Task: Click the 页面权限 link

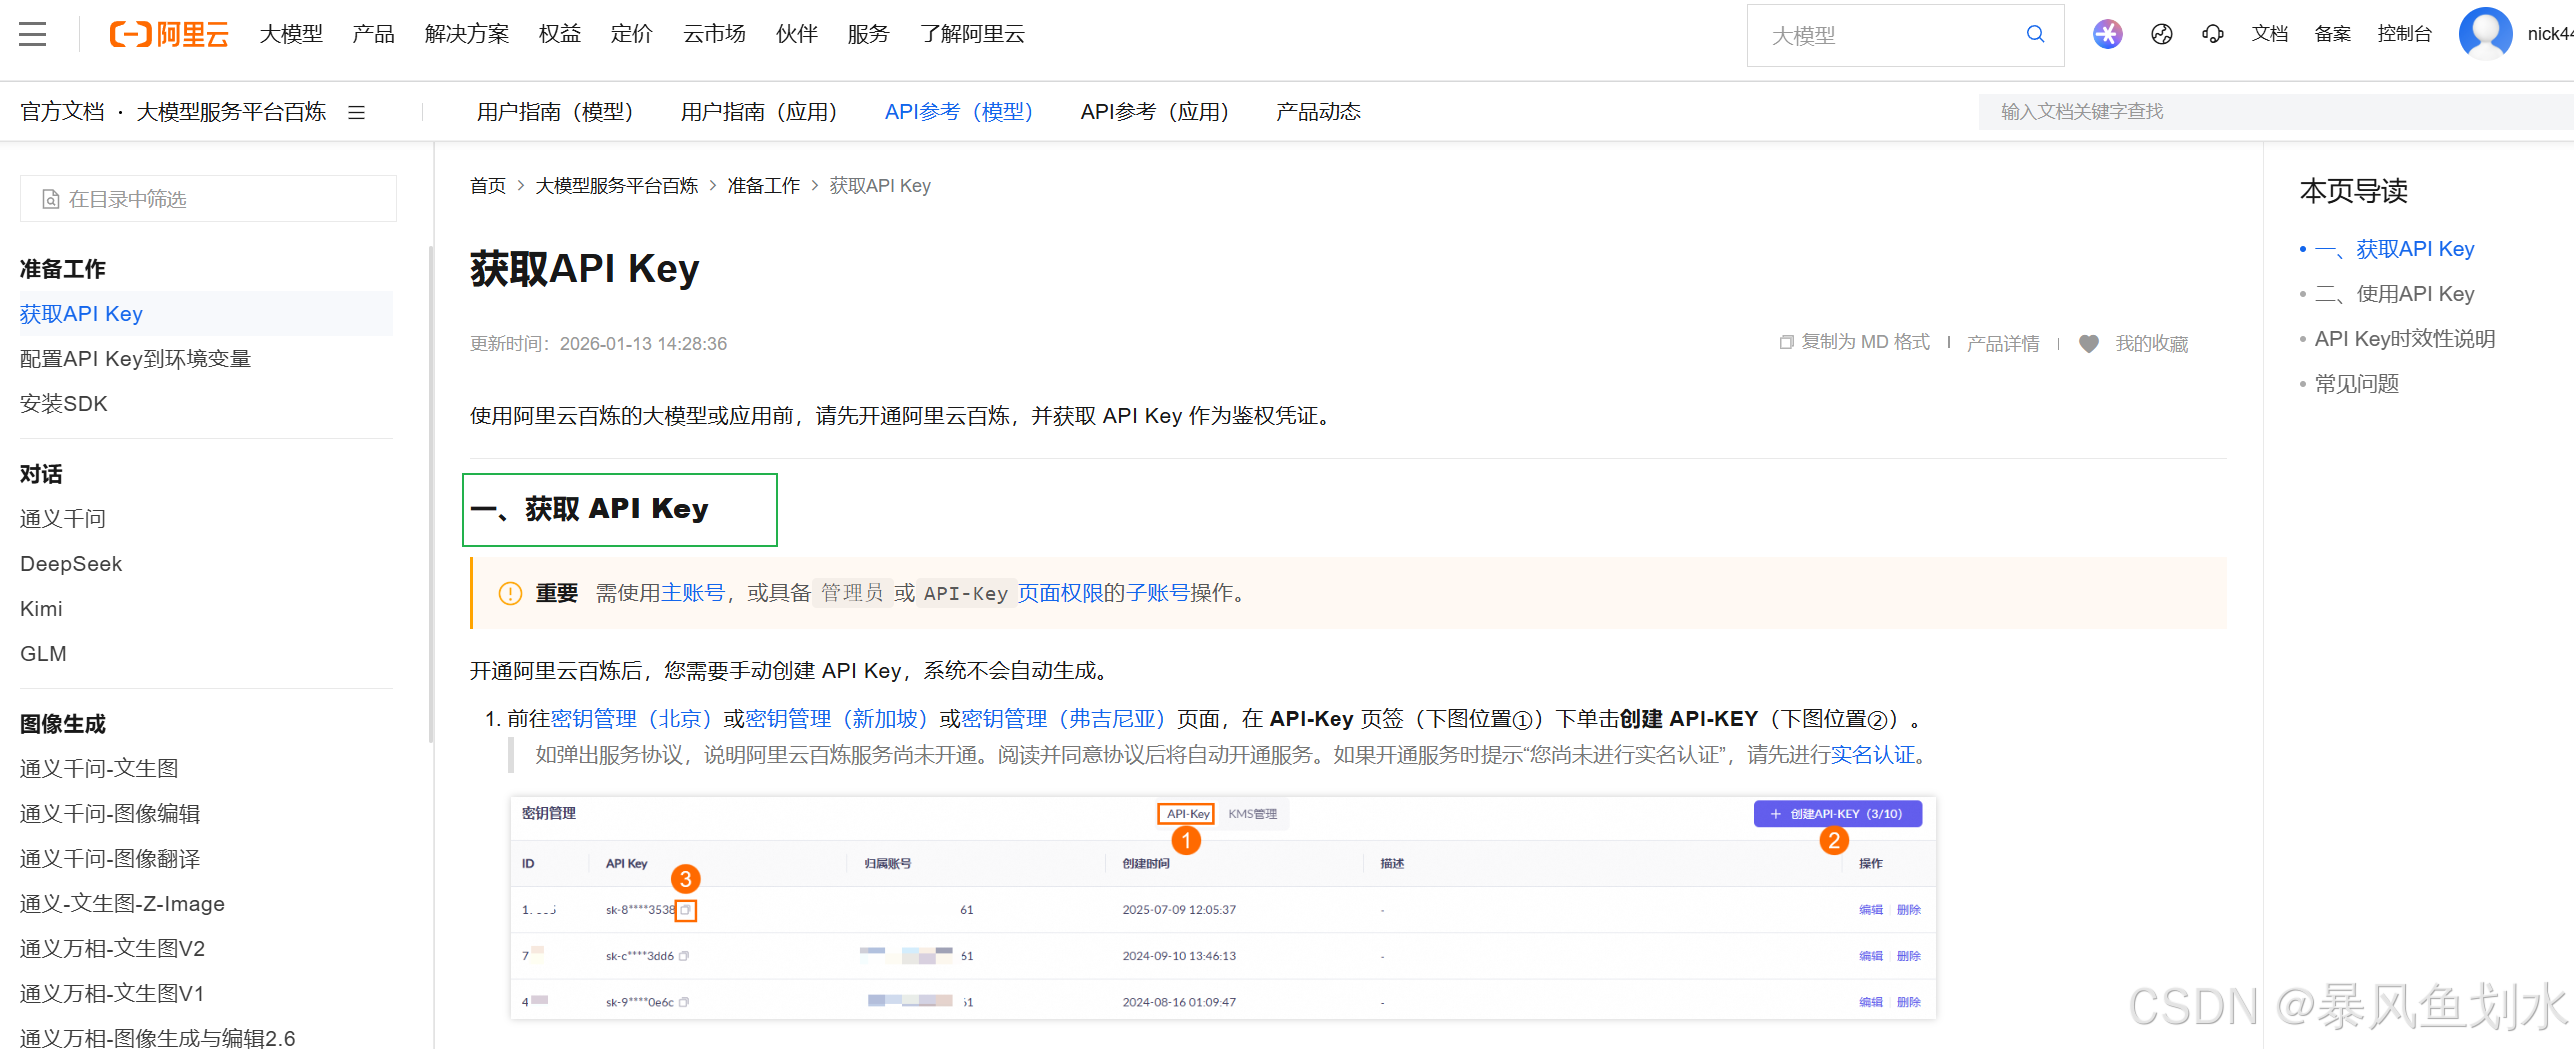Action: [1060, 593]
